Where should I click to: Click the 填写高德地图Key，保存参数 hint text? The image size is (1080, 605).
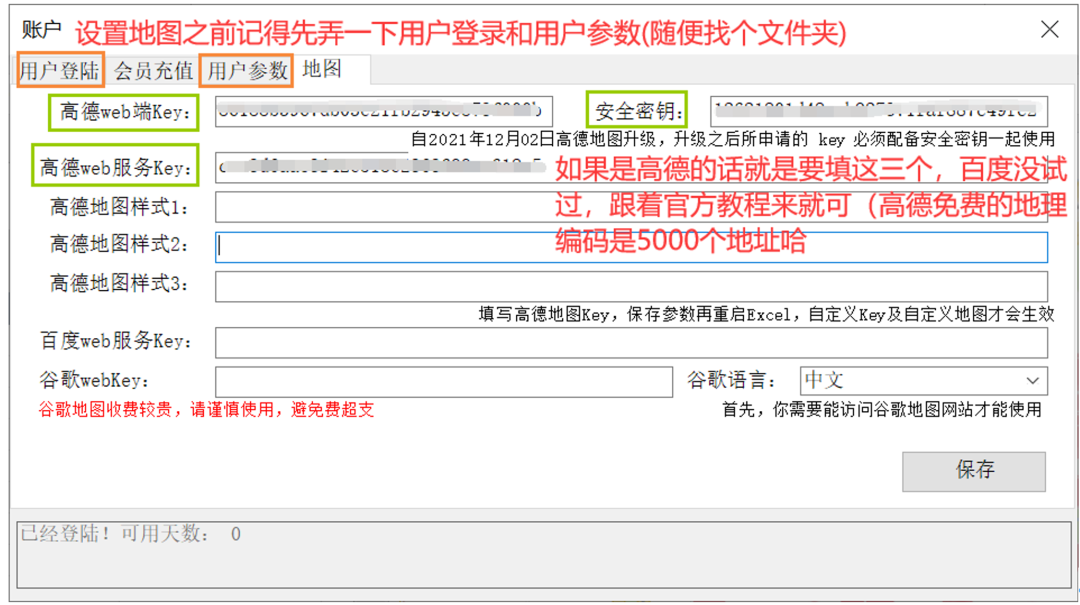766,315
